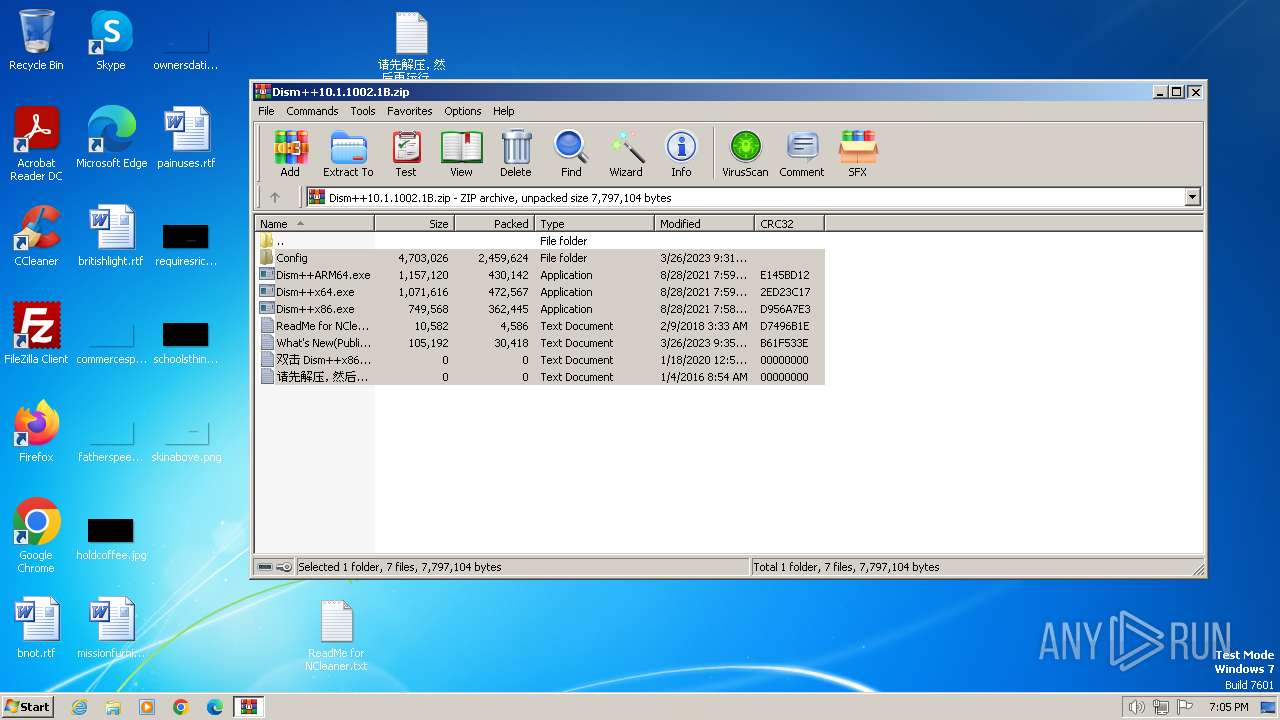Image resolution: width=1280 pixels, height=720 pixels.
Task: Click the Test archive icon
Action: [406, 153]
